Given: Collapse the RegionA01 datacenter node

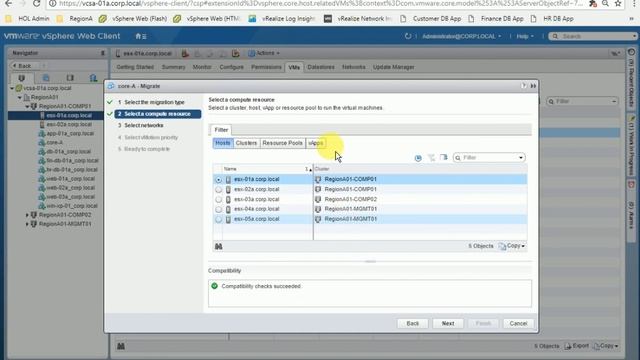Looking at the screenshot, I should (x=20, y=98).
